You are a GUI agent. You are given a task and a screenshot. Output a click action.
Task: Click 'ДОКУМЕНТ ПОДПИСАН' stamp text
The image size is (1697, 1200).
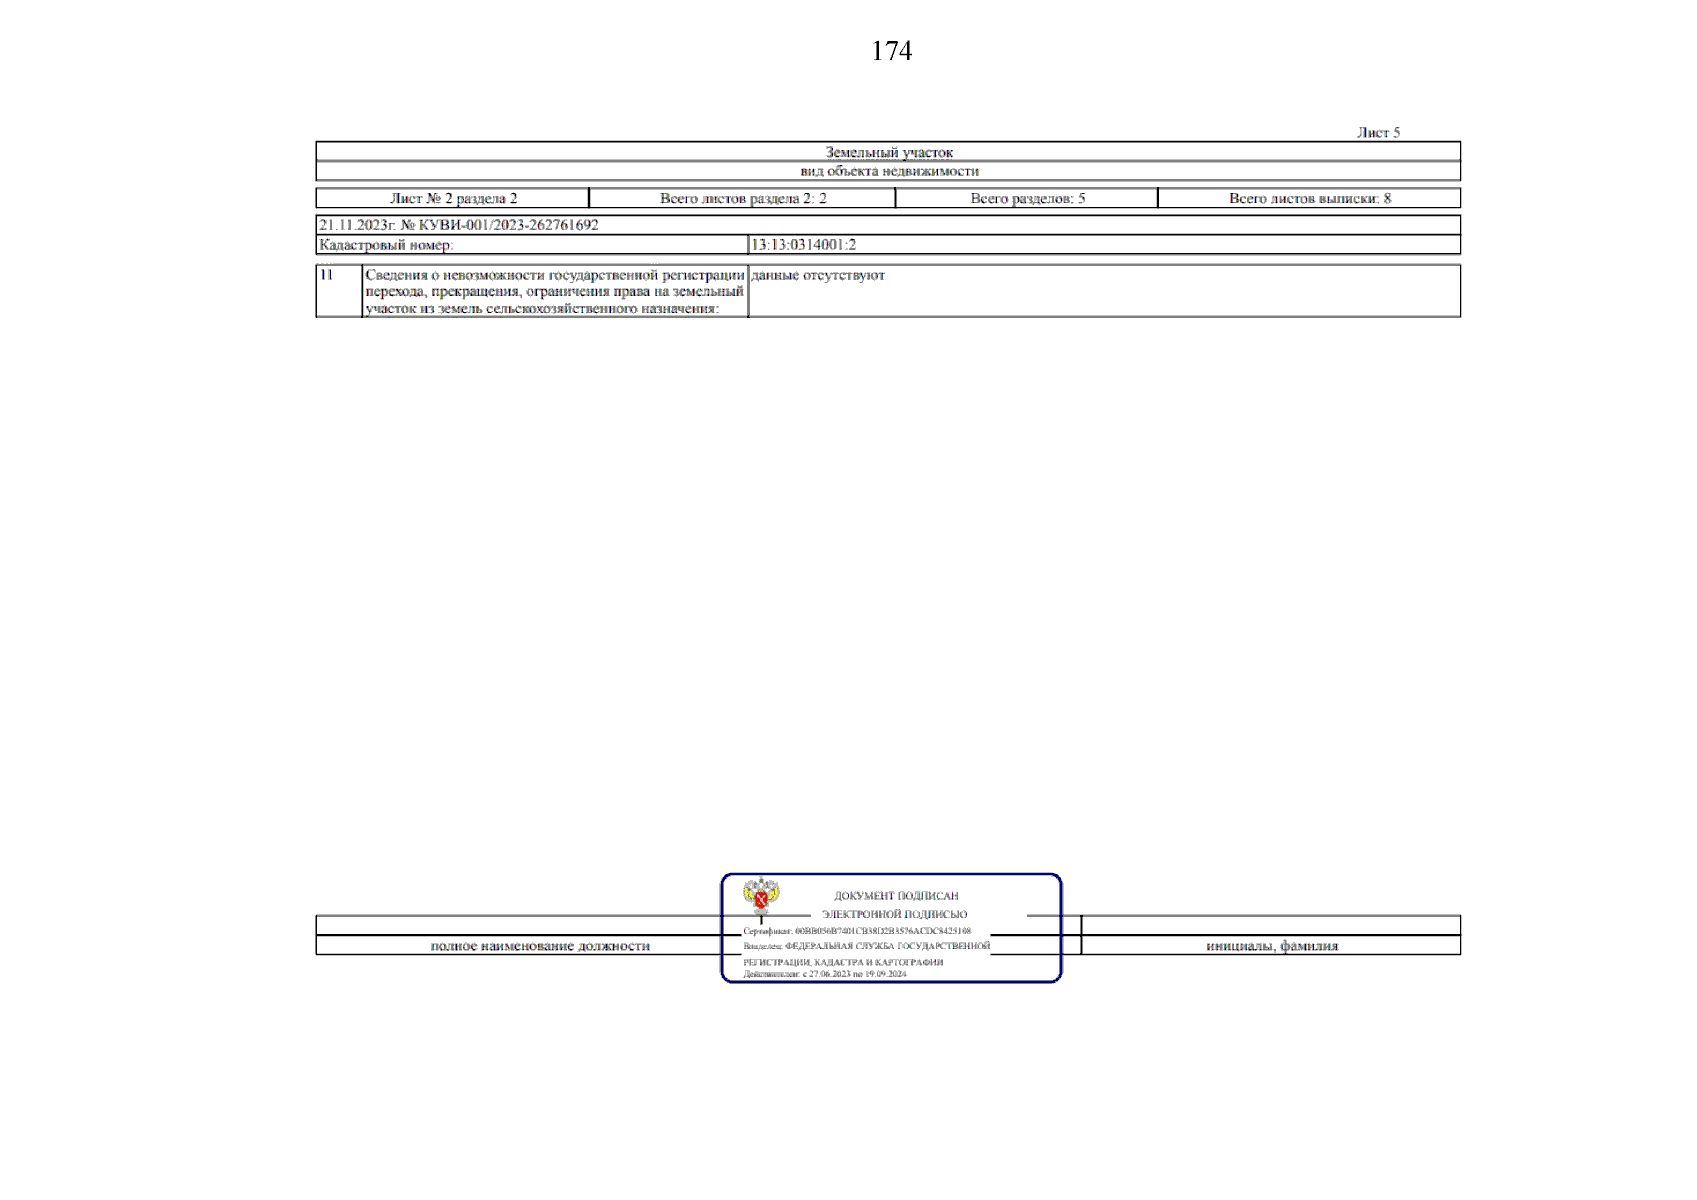[896, 896]
